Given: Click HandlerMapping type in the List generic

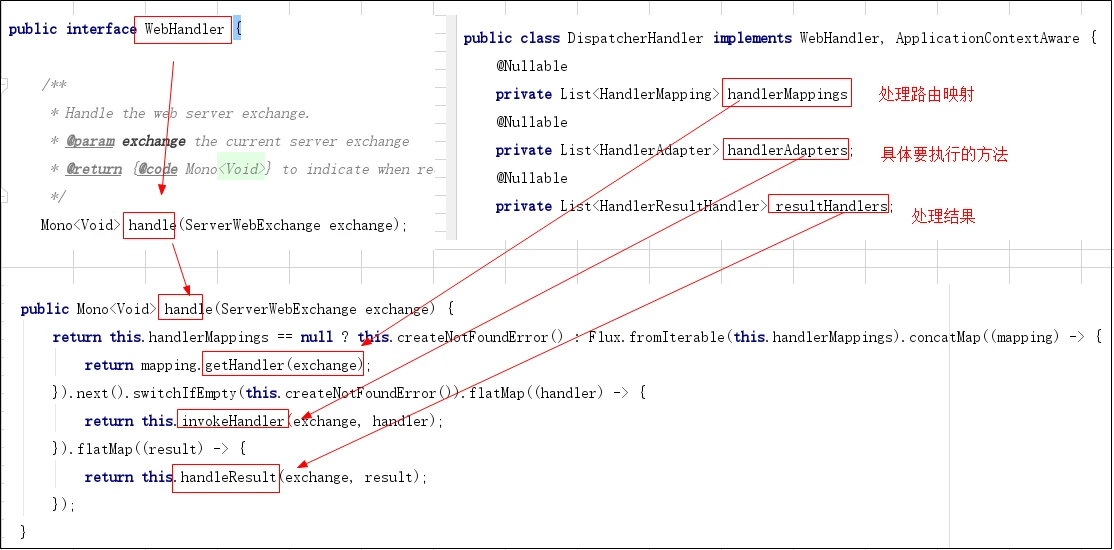Looking at the screenshot, I should tap(655, 94).
